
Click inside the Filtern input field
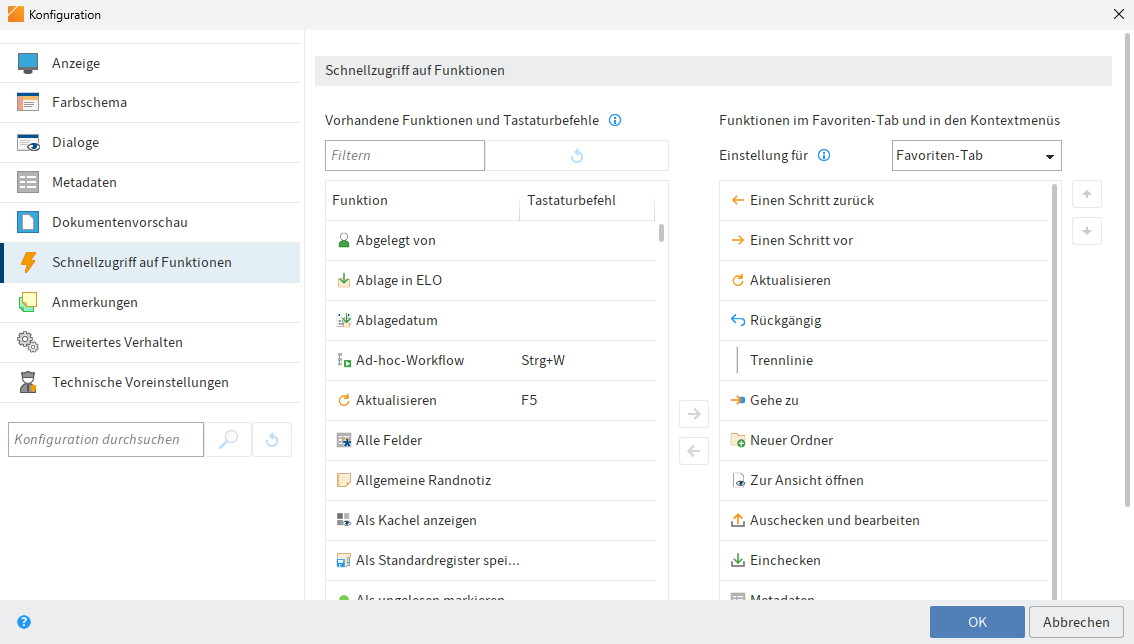(x=404, y=155)
